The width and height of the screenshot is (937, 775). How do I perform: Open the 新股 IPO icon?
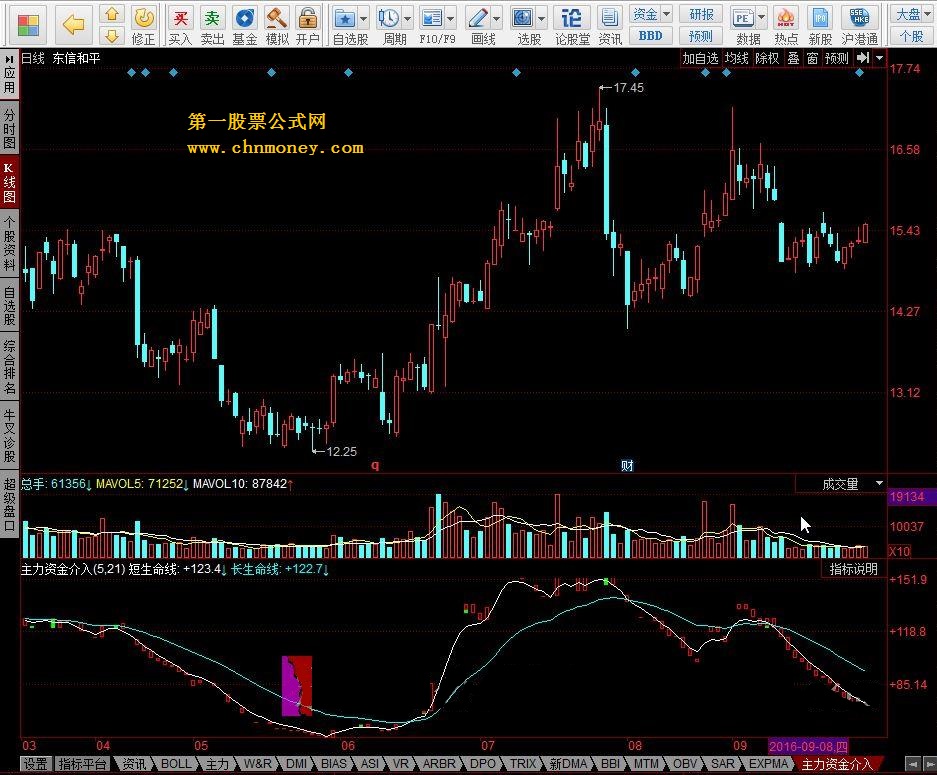click(x=820, y=18)
